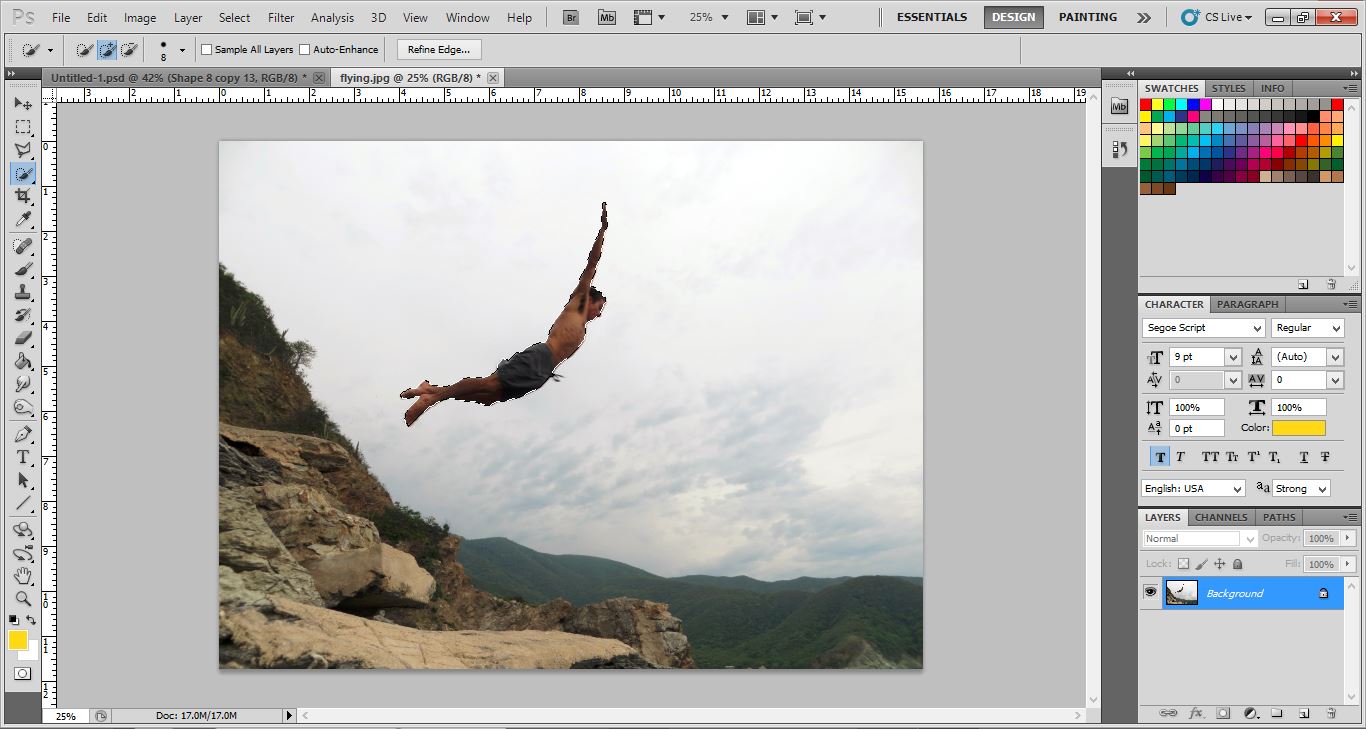The image size is (1366, 729).
Task: Select the Paint Bucket tool
Action: [22, 361]
